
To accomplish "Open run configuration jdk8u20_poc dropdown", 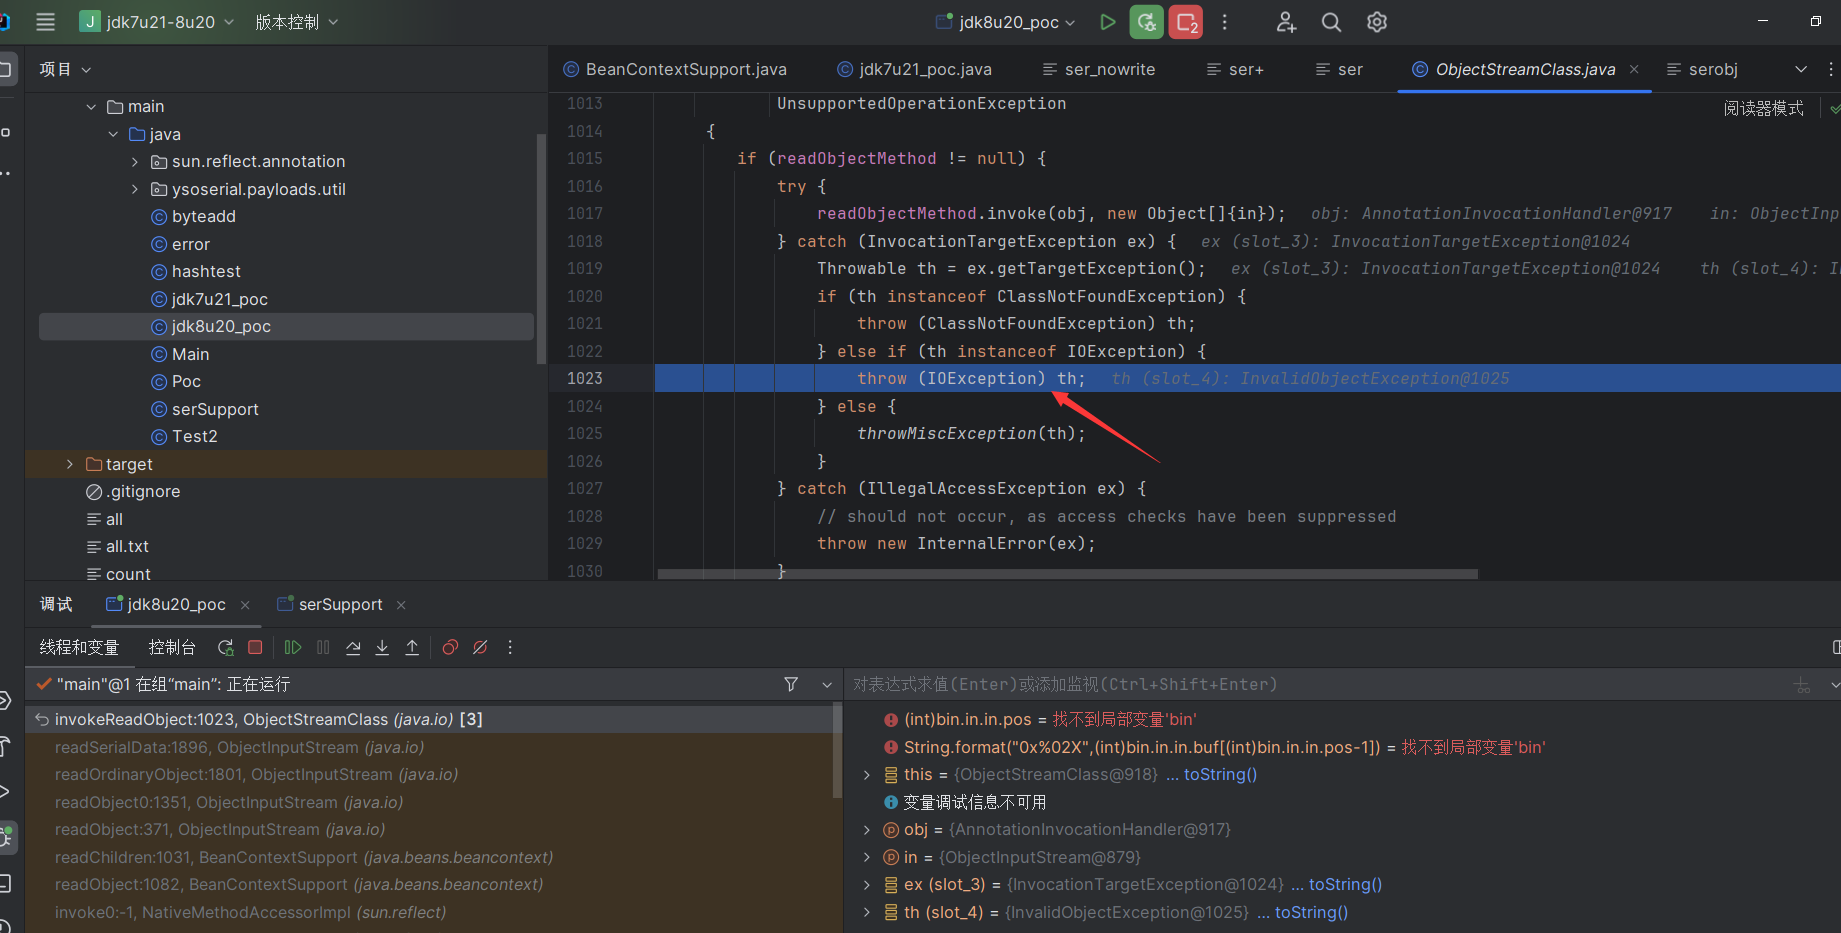I will pos(1005,22).
